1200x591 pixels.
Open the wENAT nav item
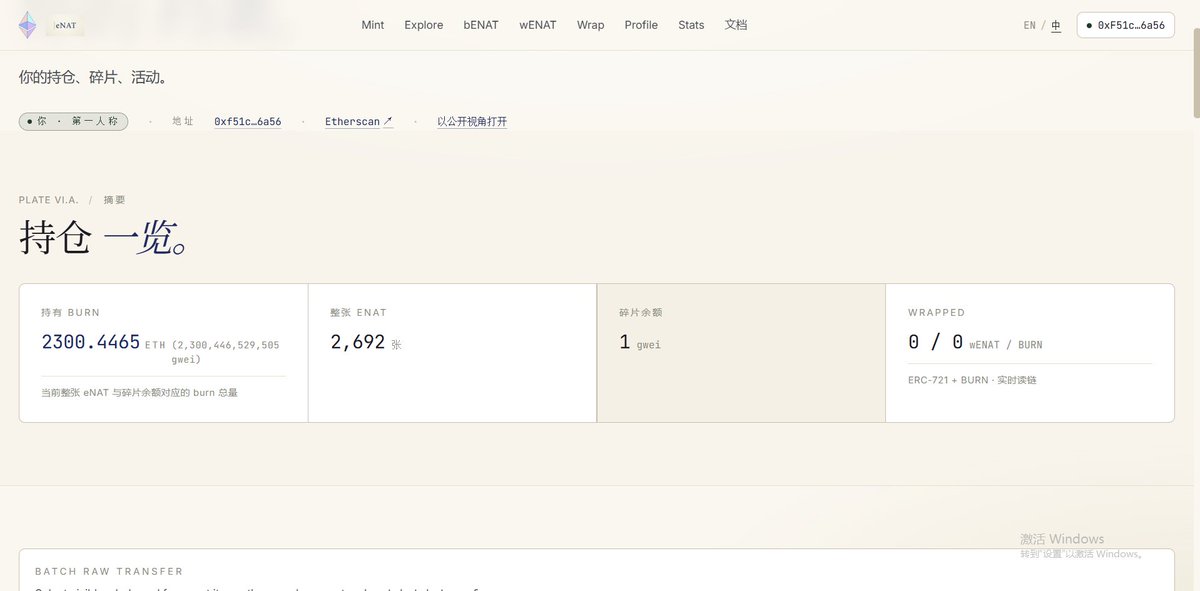tap(538, 25)
